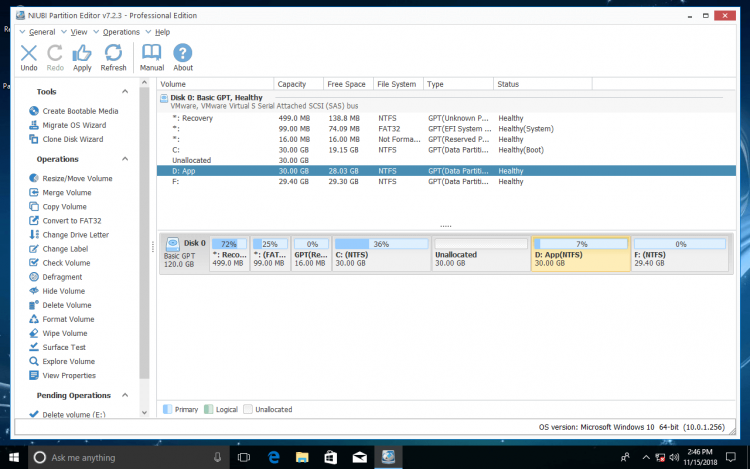The image size is (750, 469).
Task: Select Delete Volume operation
Action: (x=60, y=305)
